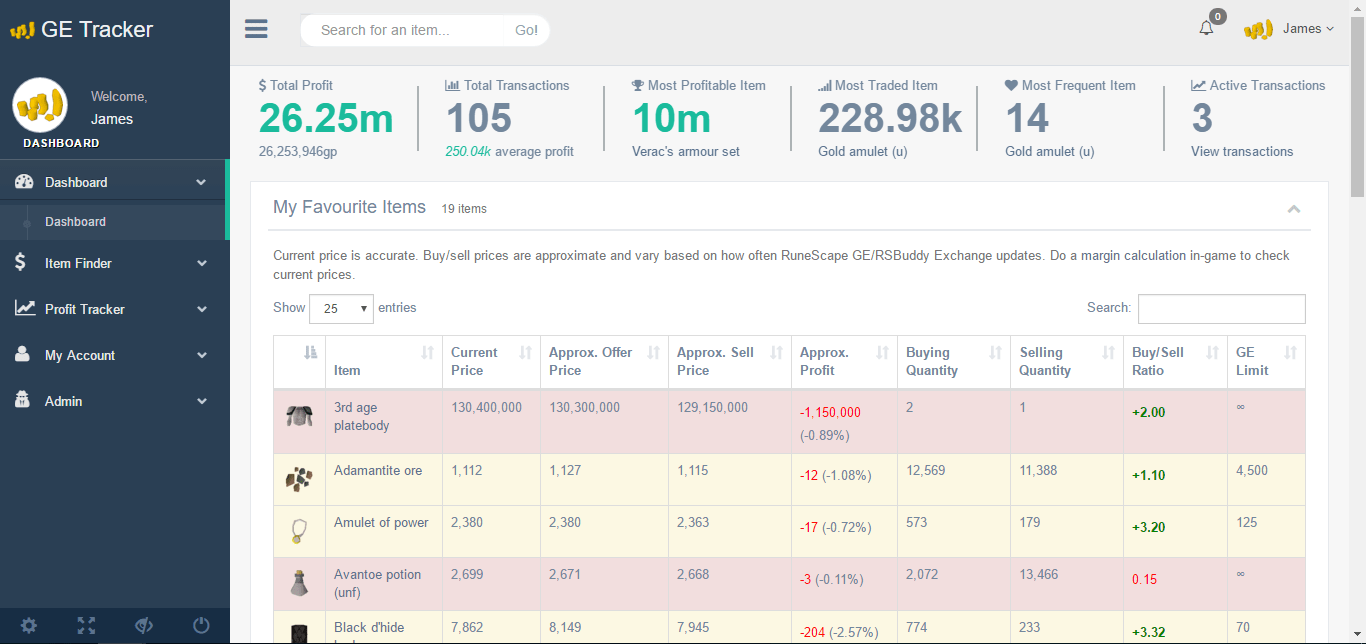Image resolution: width=1366 pixels, height=644 pixels.
Task: Click the GE Tracker coins logo
Action: 22,30
